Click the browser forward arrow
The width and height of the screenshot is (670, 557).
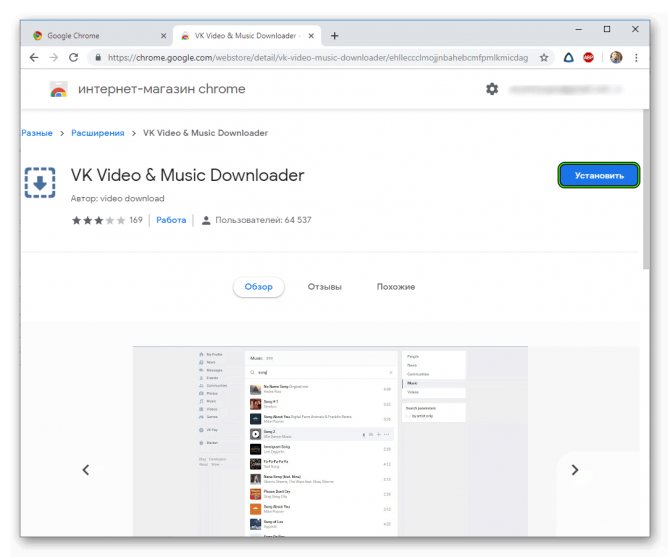click(54, 58)
